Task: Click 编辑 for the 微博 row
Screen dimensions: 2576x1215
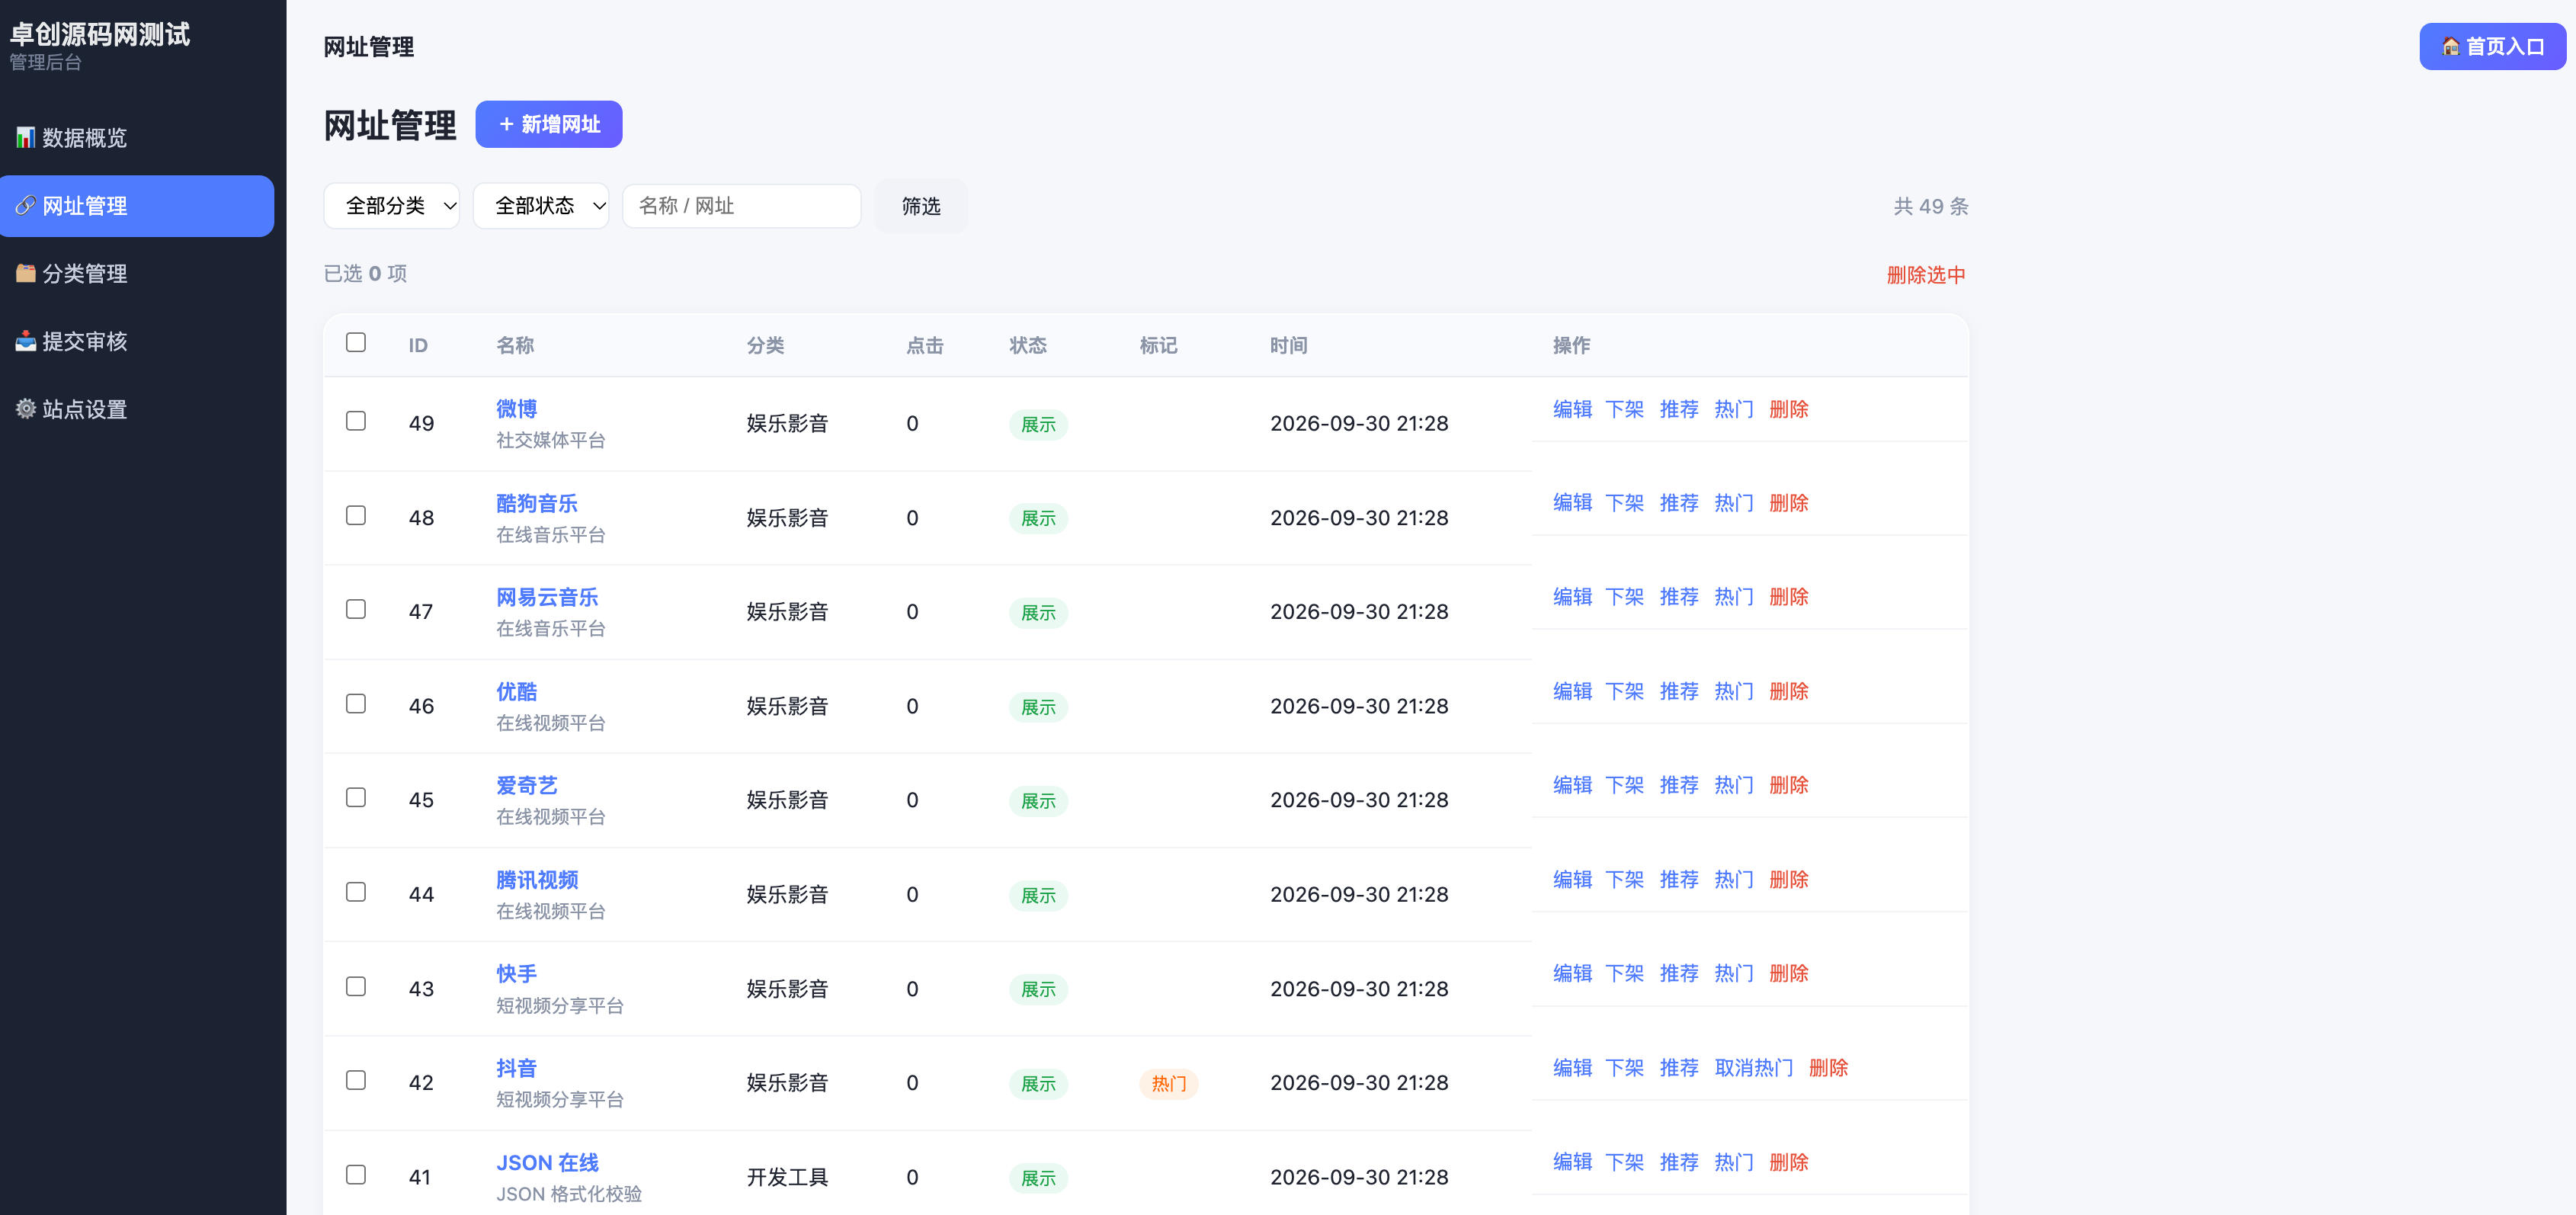Action: click(1572, 409)
